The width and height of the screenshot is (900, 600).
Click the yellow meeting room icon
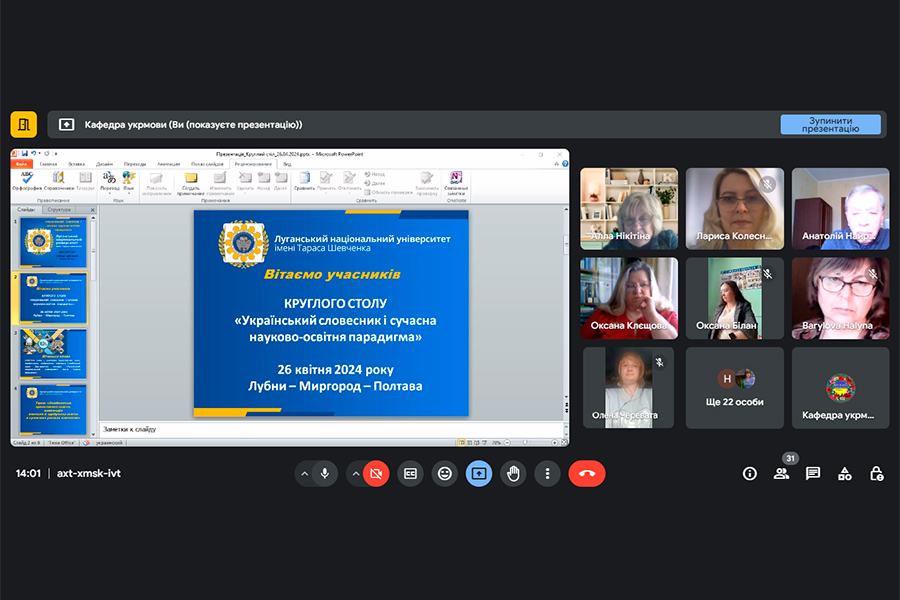tap(24, 125)
